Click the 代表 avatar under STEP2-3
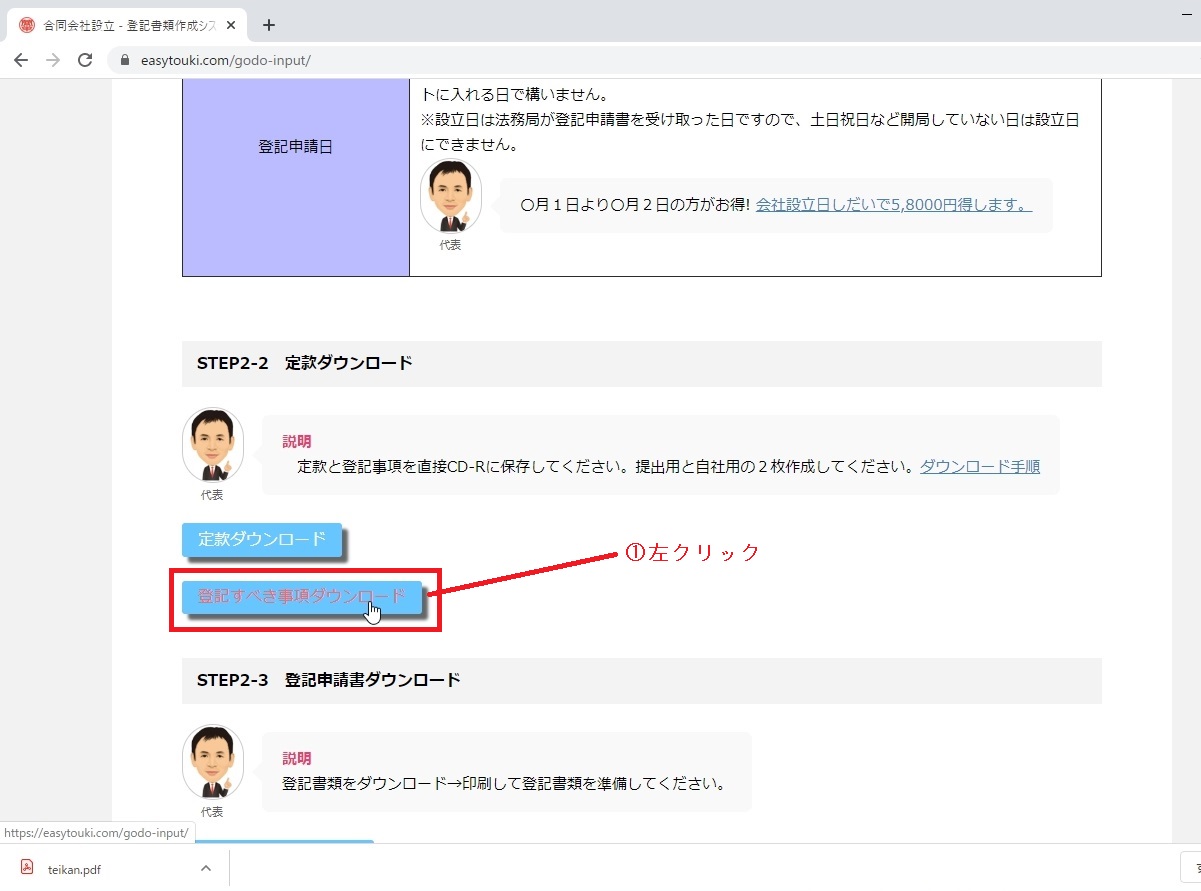 pyautogui.click(x=212, y=762)
